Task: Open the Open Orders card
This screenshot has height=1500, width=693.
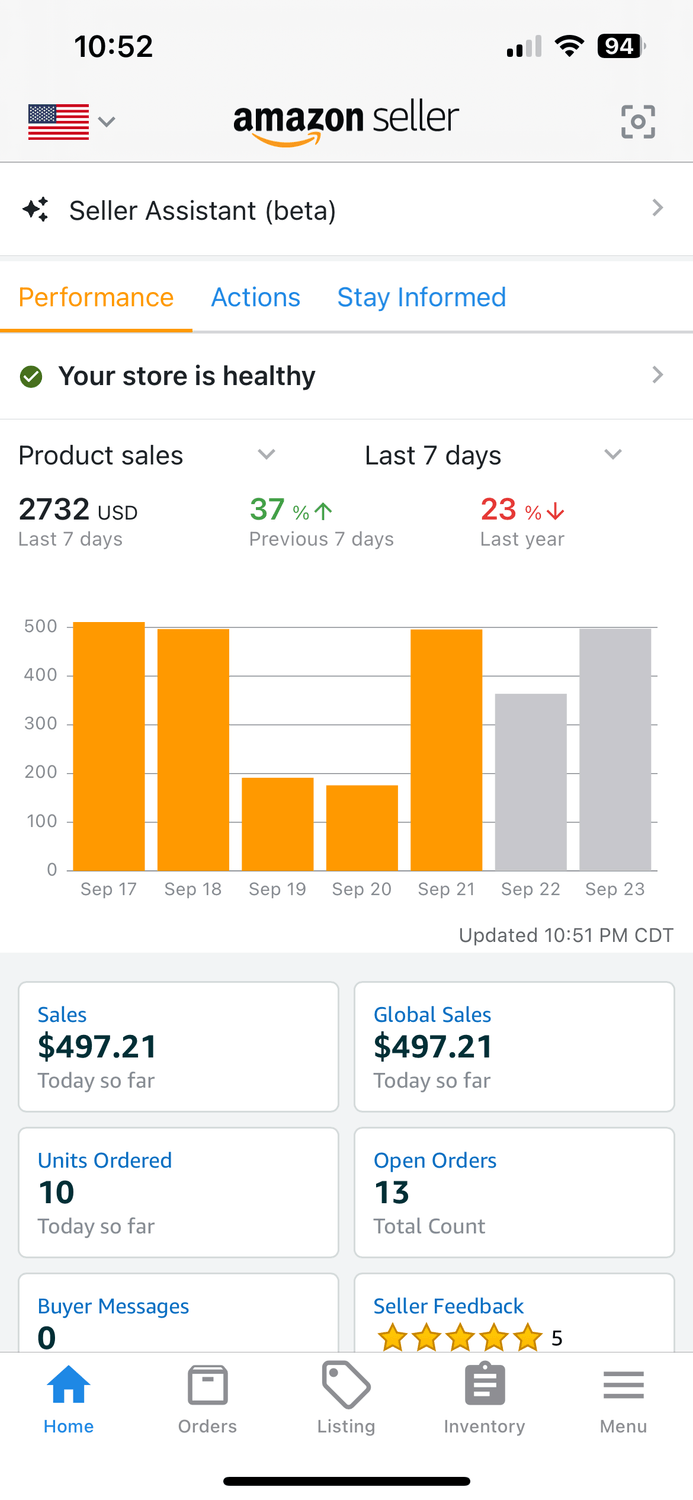Action: pyautogui.click(x=514, y=1192)
